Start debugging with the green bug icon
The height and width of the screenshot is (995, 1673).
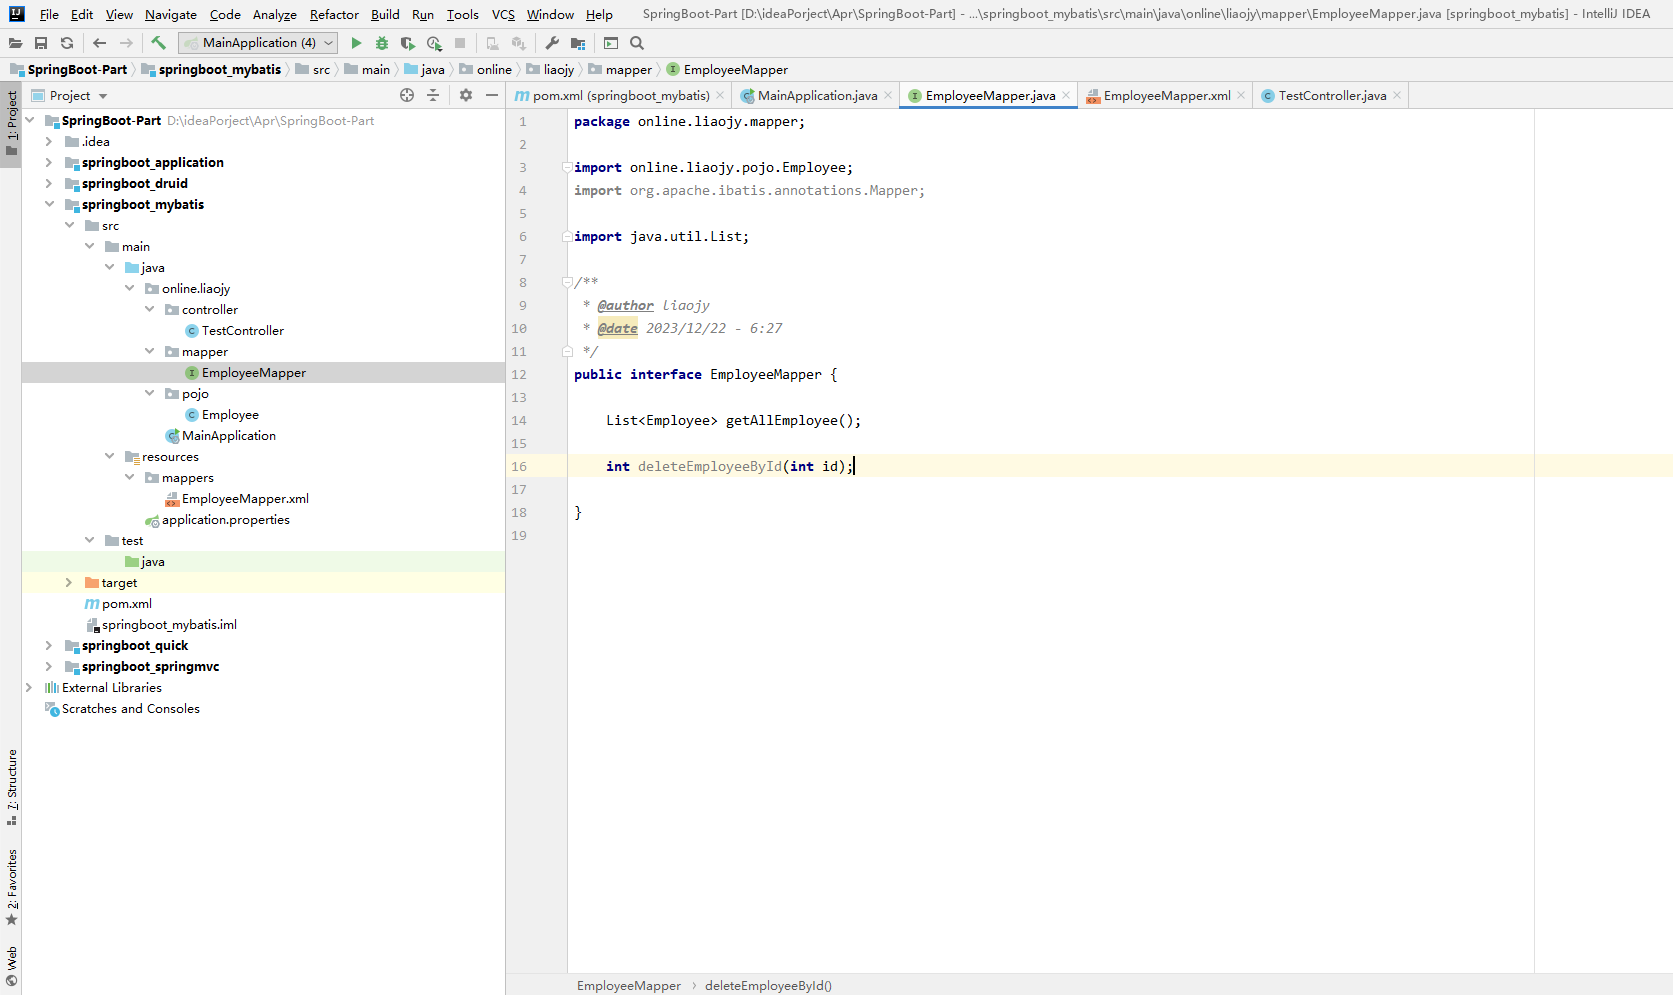click(382, 43)
